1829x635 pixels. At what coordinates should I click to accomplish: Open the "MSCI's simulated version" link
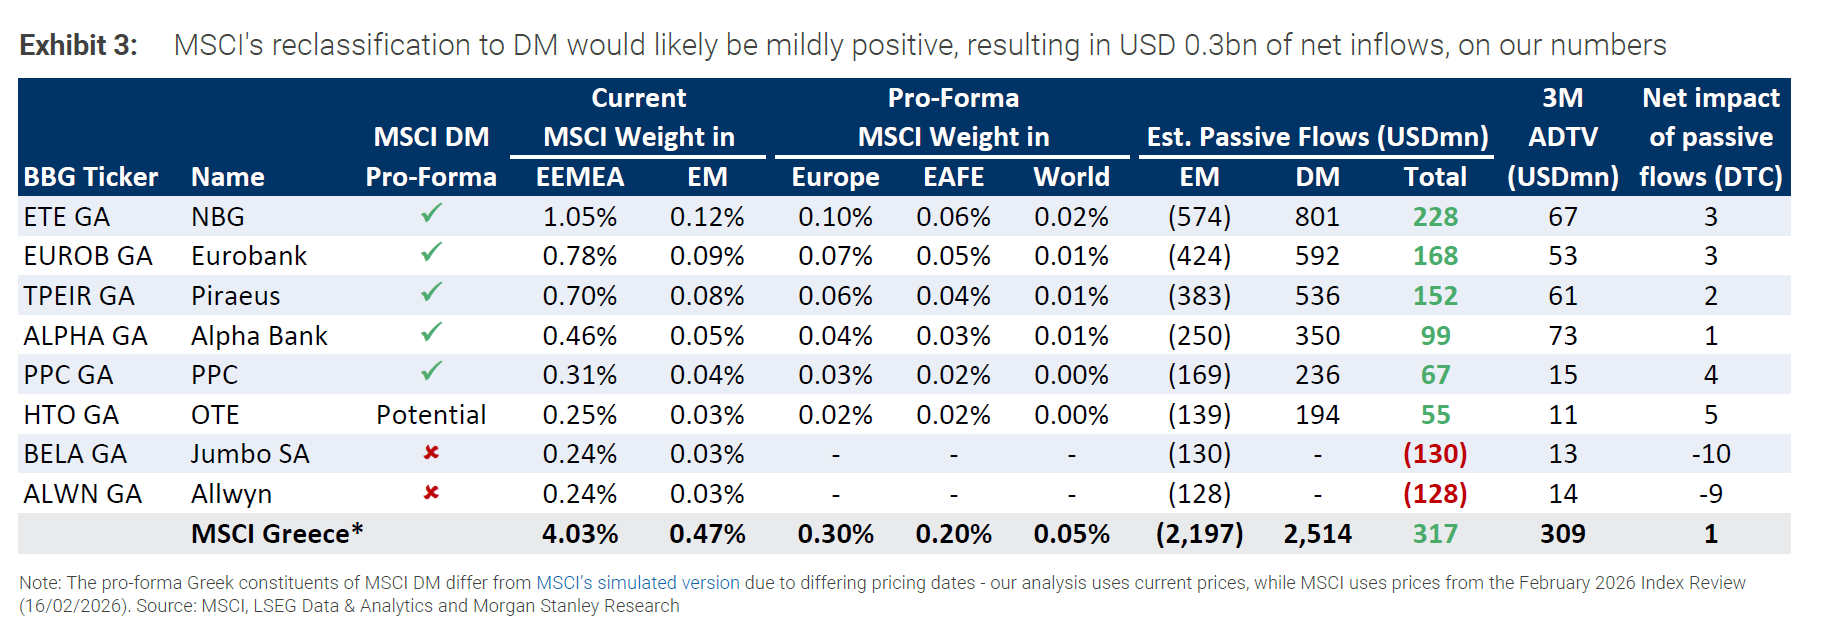click(638, 583)
